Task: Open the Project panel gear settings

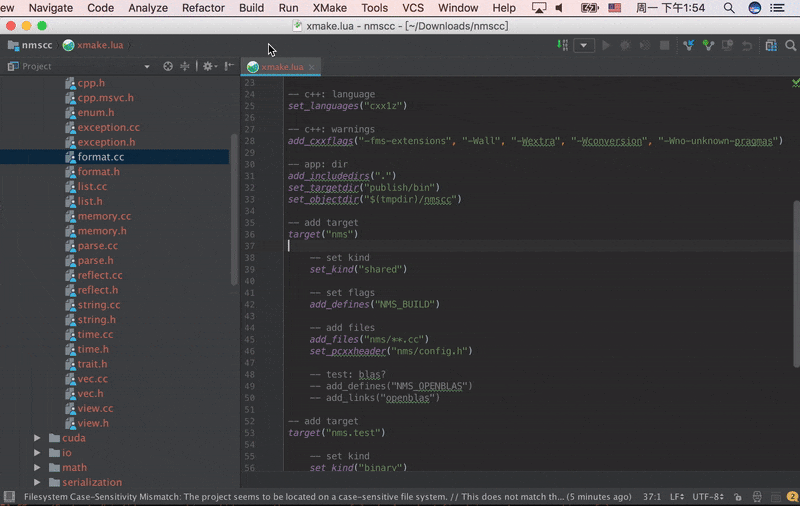Action: pos(209,66)
